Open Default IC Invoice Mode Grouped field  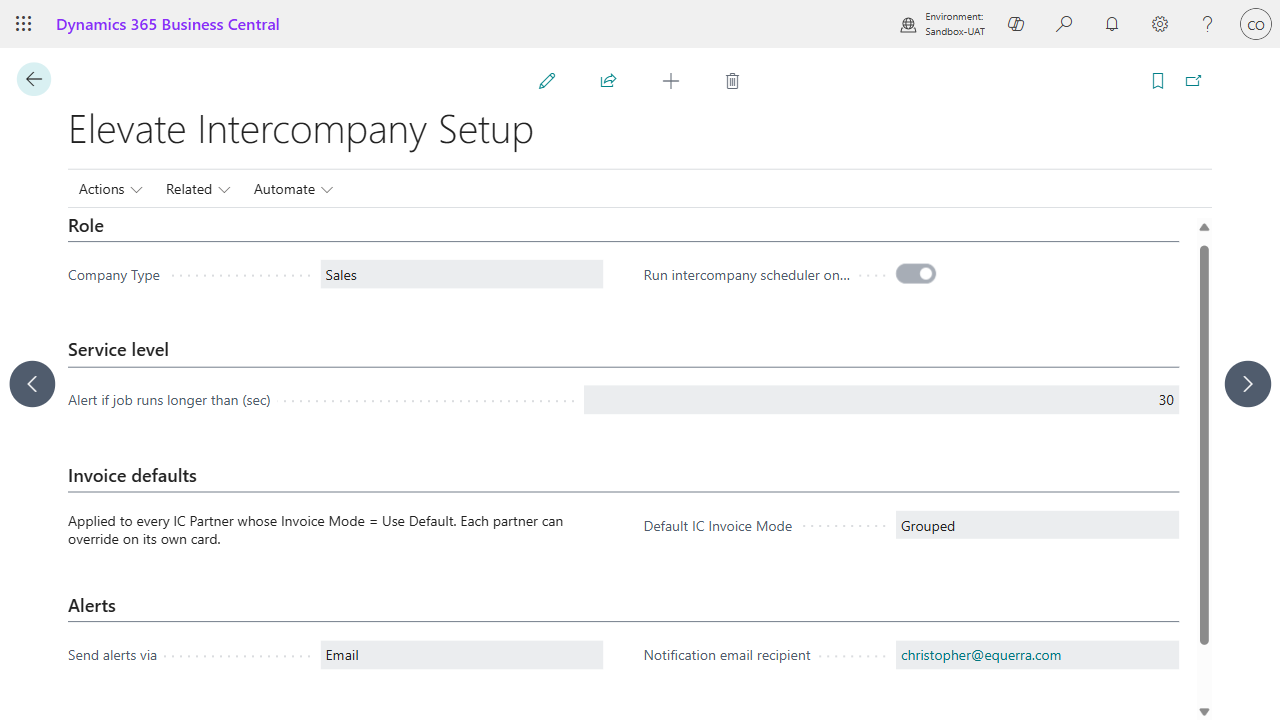coord(1037,526)
